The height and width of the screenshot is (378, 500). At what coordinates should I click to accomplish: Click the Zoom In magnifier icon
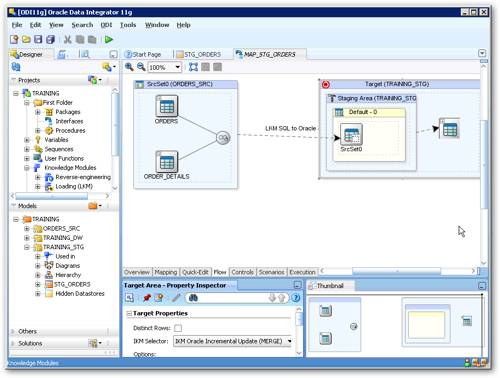pos(129,67)
